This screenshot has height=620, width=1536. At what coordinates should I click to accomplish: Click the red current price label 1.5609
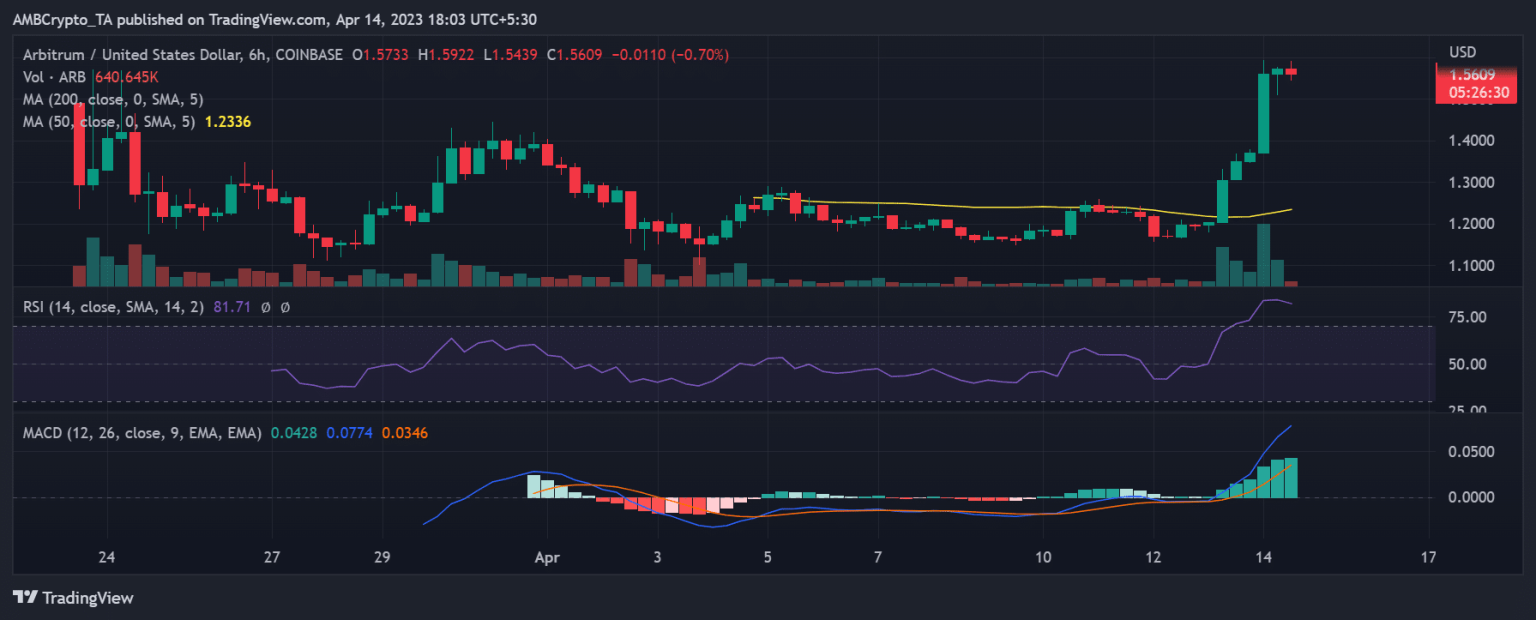click(x=1470, y=75)
